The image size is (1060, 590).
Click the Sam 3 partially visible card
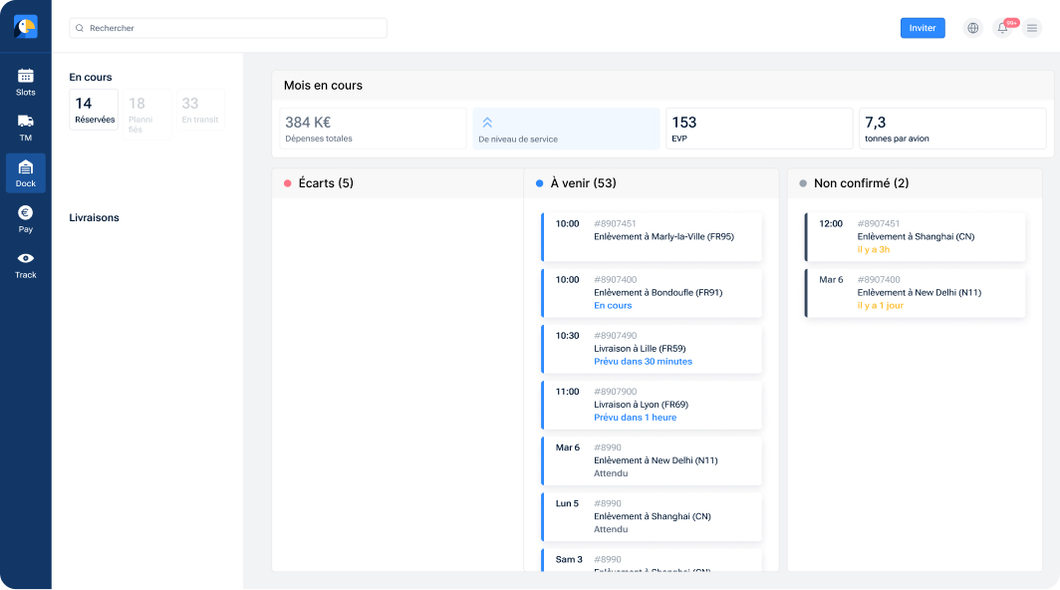[652, 560]
